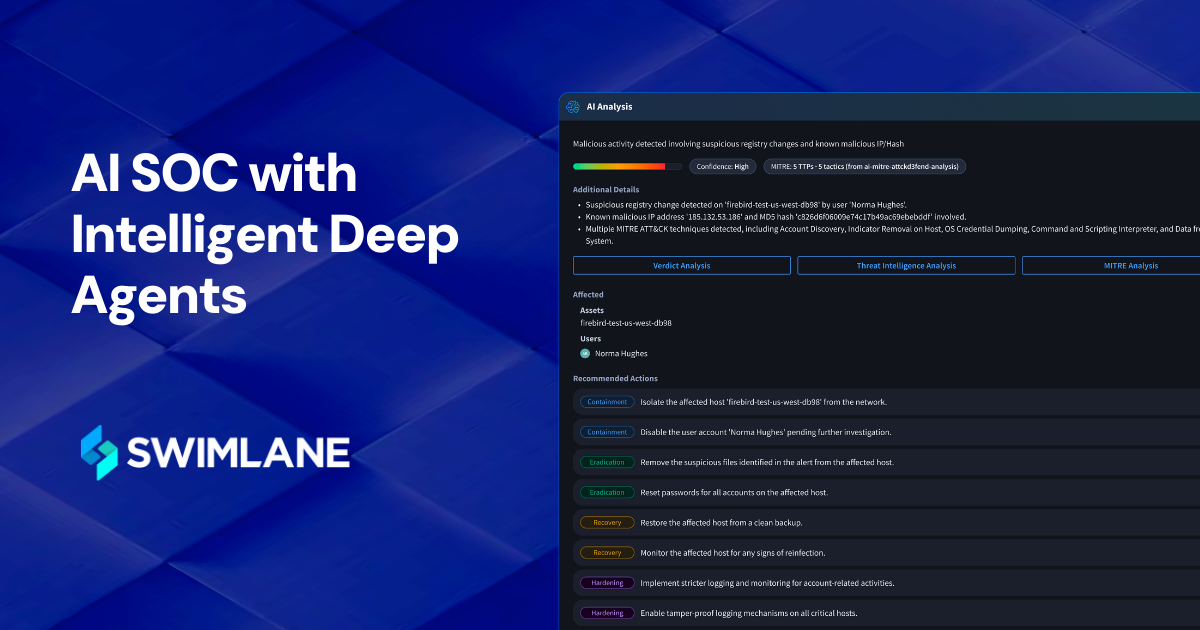Click the Containment tag for disabling user account
1200x630 pixels.
tap(607, 432)
